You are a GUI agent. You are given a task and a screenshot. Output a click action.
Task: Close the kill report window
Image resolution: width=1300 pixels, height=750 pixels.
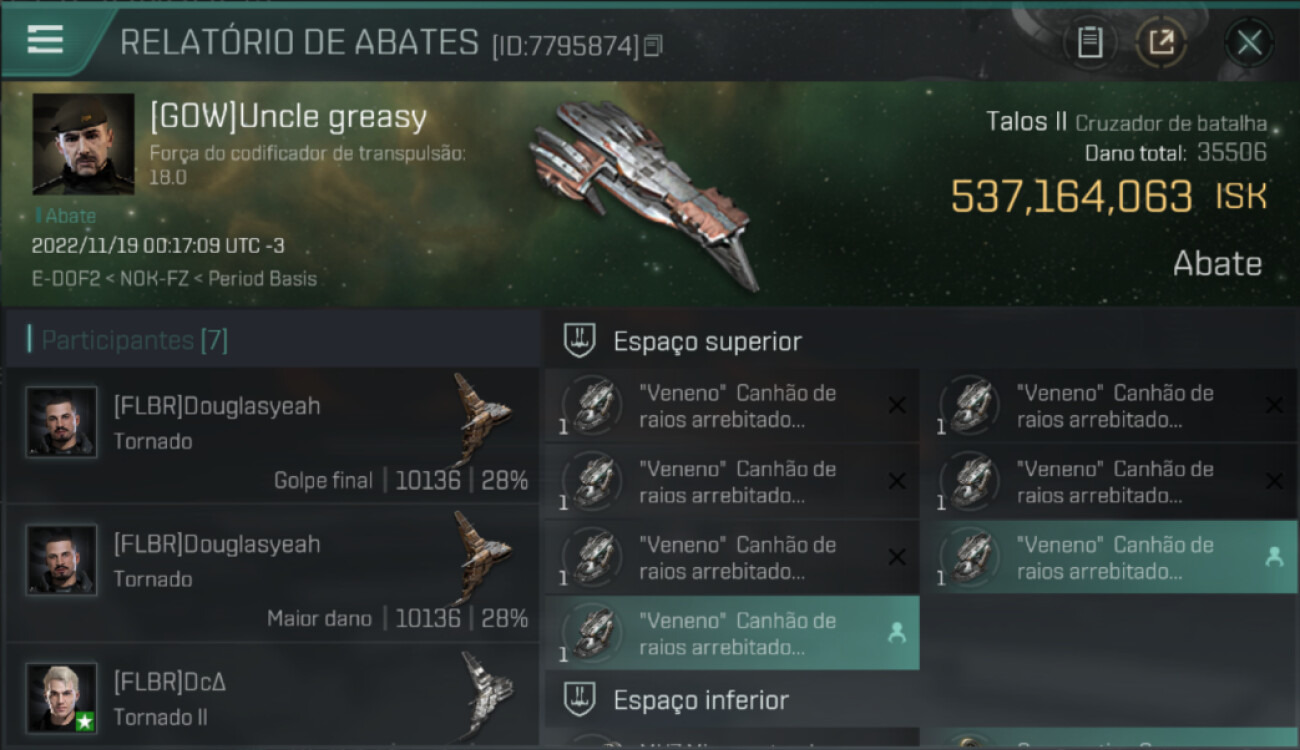point(1249,43)
